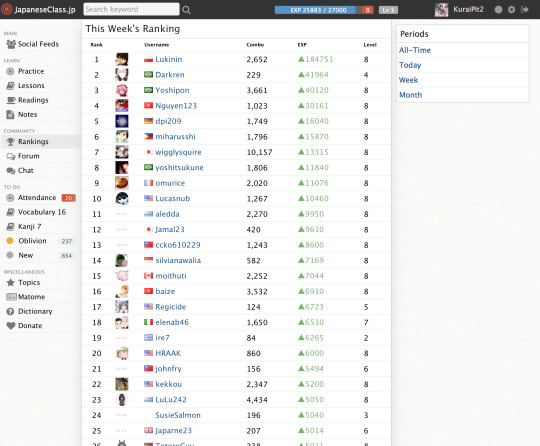This screenshot has width=540, height=446.
Task: Select Rankings in sidebar
Action: point(33,142)
